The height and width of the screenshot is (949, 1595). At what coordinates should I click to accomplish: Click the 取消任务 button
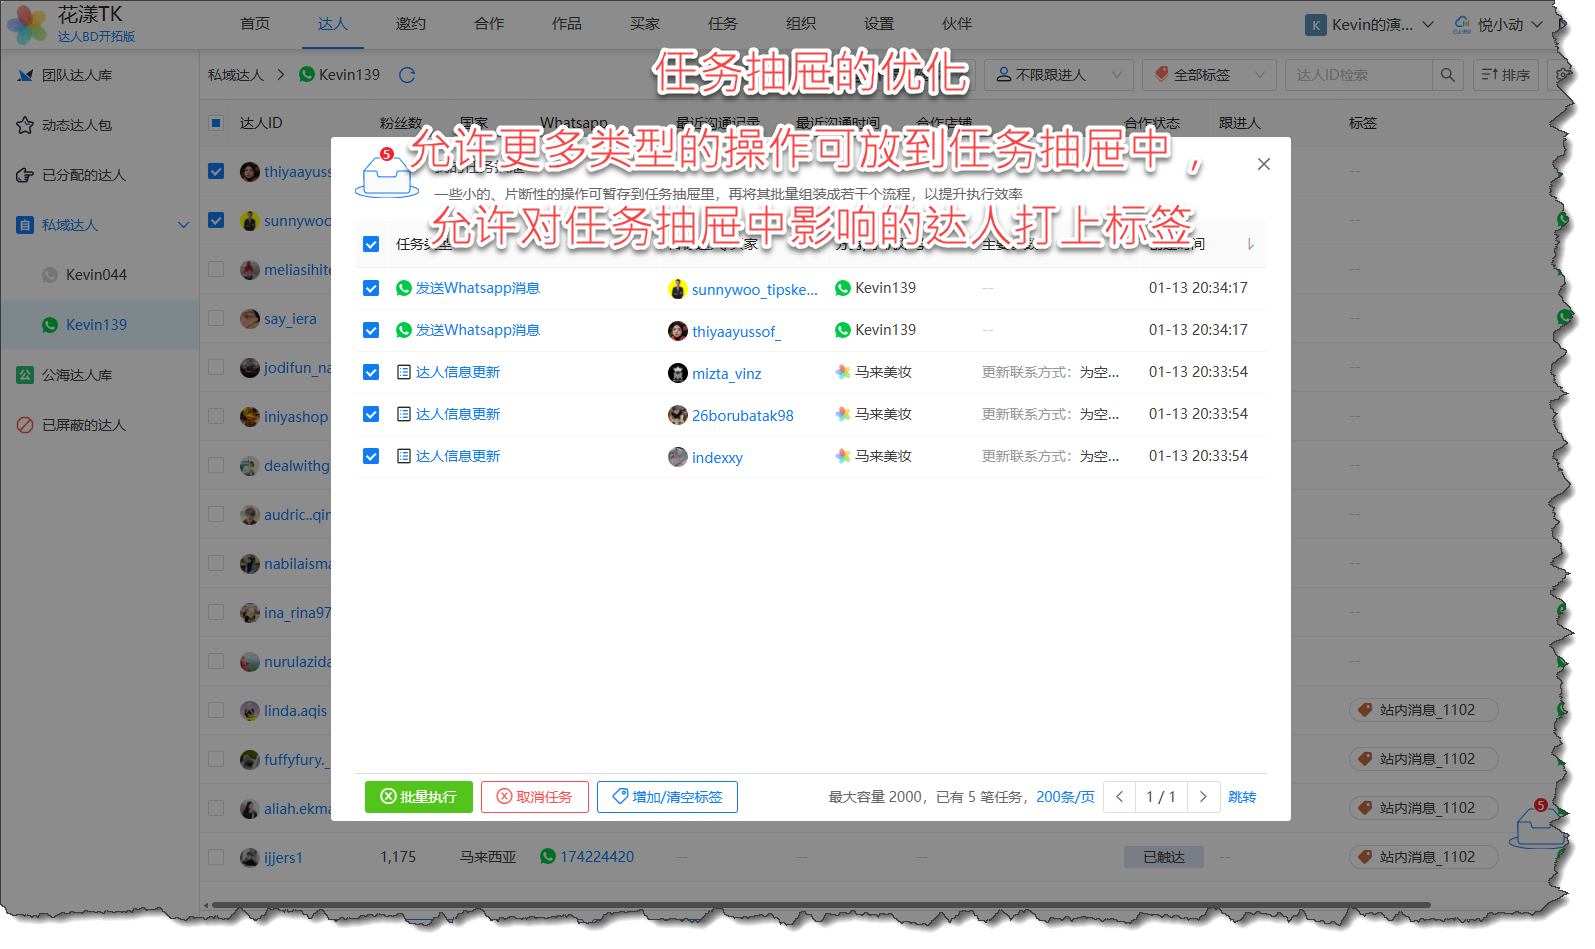[534, 797]
